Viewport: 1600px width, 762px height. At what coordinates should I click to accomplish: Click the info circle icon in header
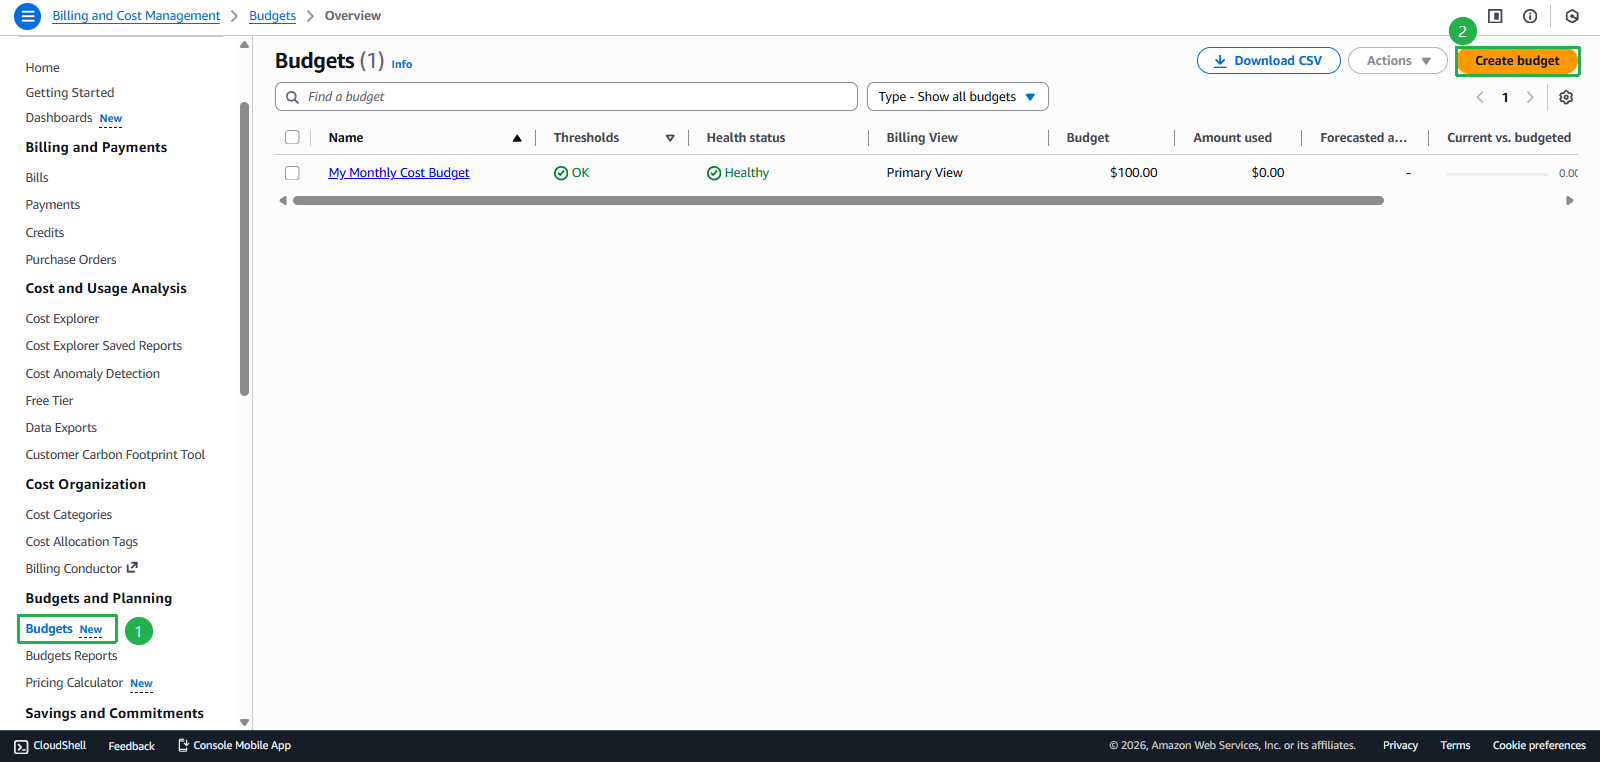pyautogui.click(x=1530, y=16)
